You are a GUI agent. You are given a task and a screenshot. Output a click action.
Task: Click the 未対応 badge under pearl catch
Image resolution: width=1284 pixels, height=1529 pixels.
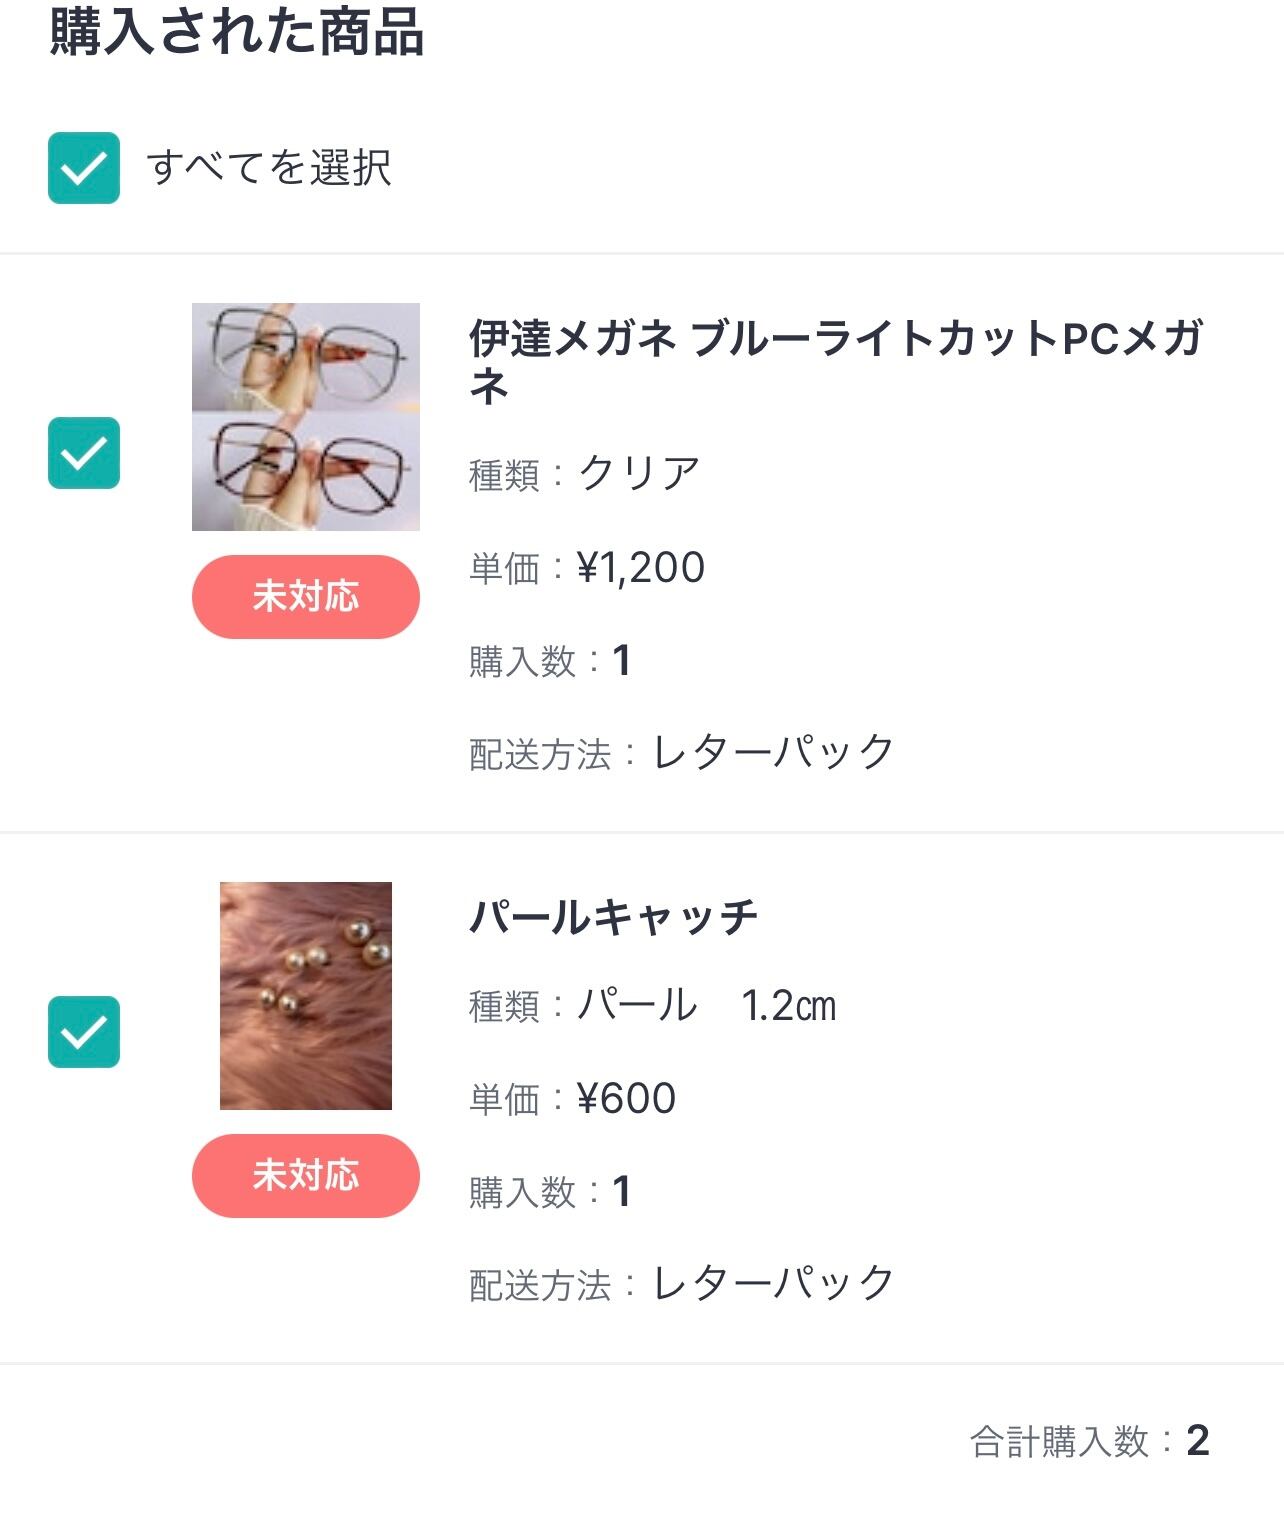tap(306, 1176)
